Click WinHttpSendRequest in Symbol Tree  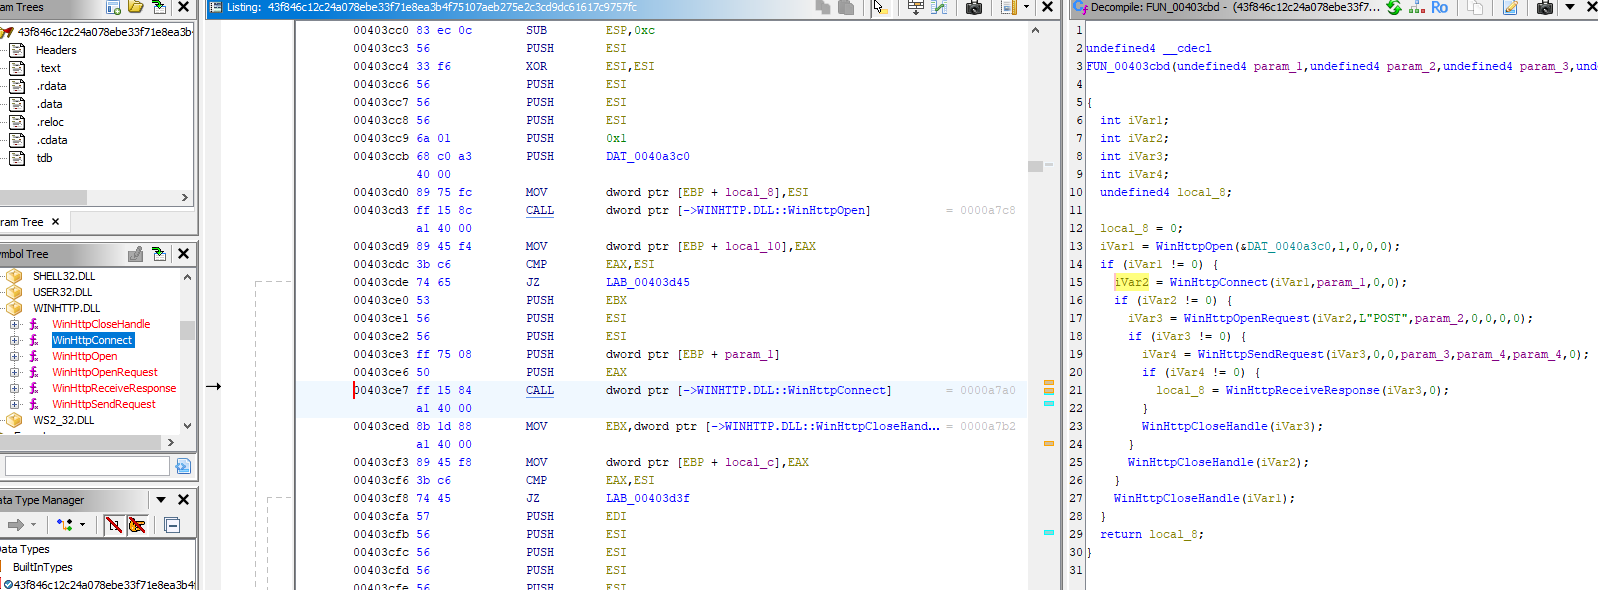[104, 404]
